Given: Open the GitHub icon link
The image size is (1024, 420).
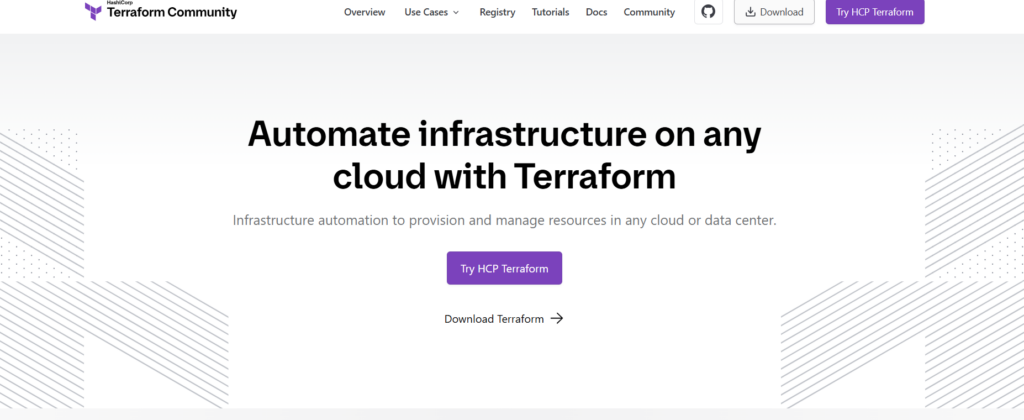Looking at the screenshot, I should coord(708,12).
